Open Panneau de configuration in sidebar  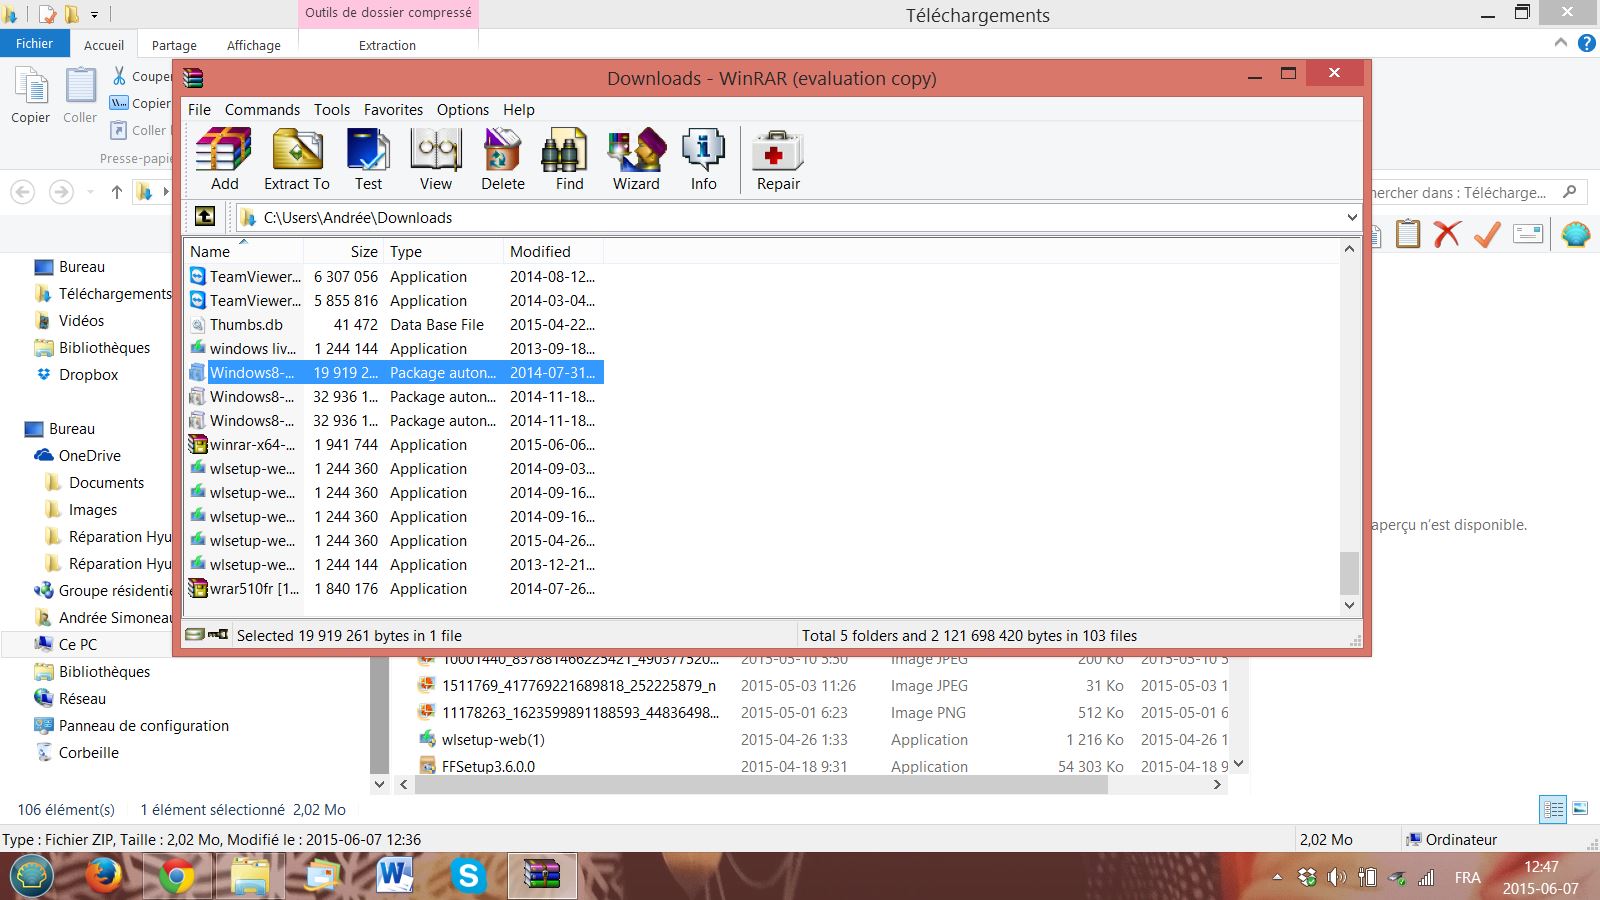pyautogui.click(x=143, y=726)
